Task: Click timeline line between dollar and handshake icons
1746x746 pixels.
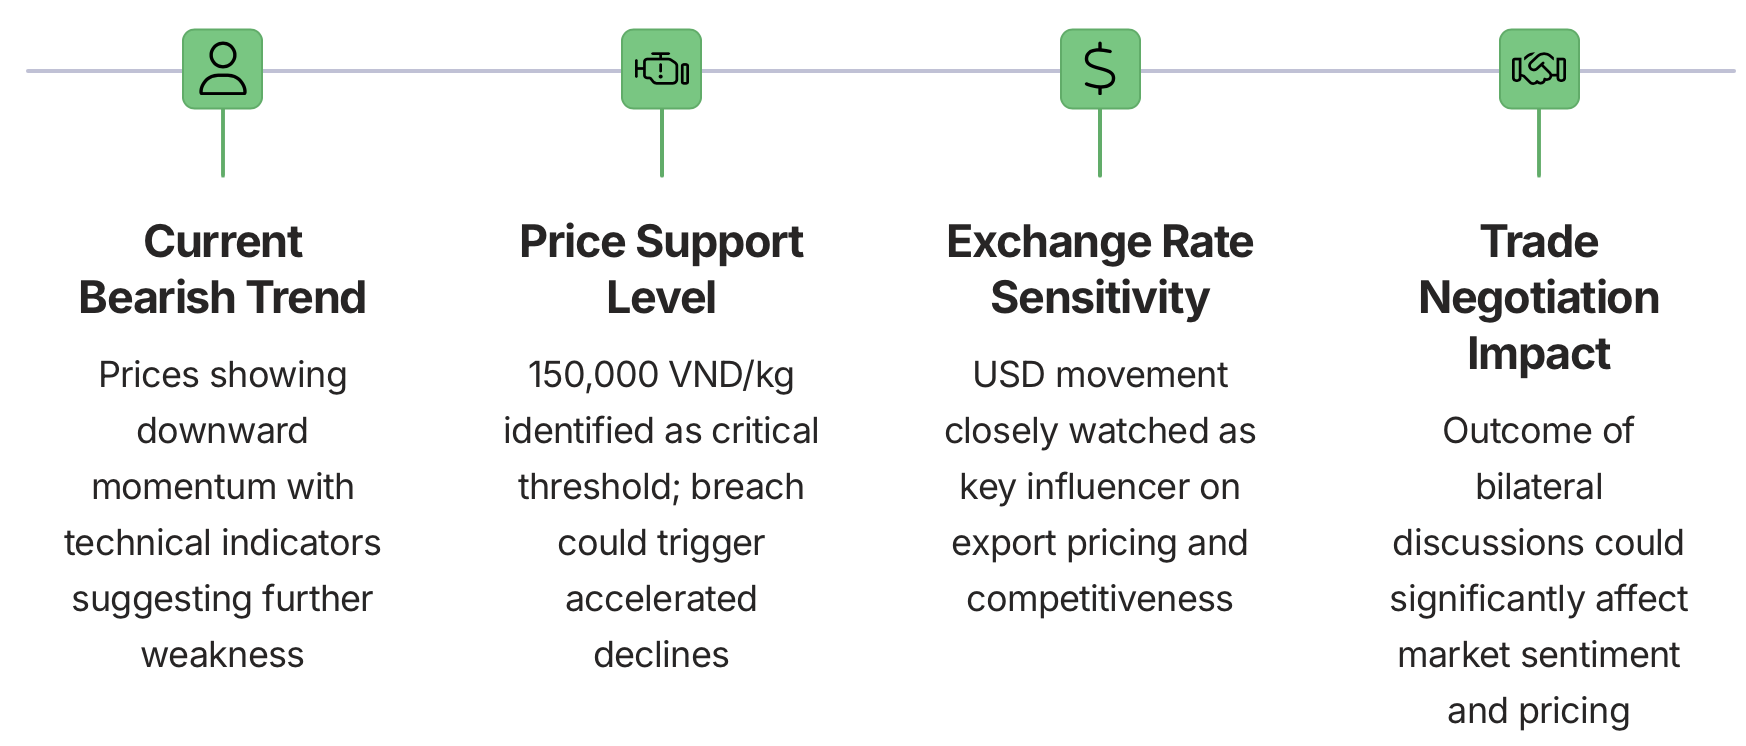Action: pos(1320,71)
